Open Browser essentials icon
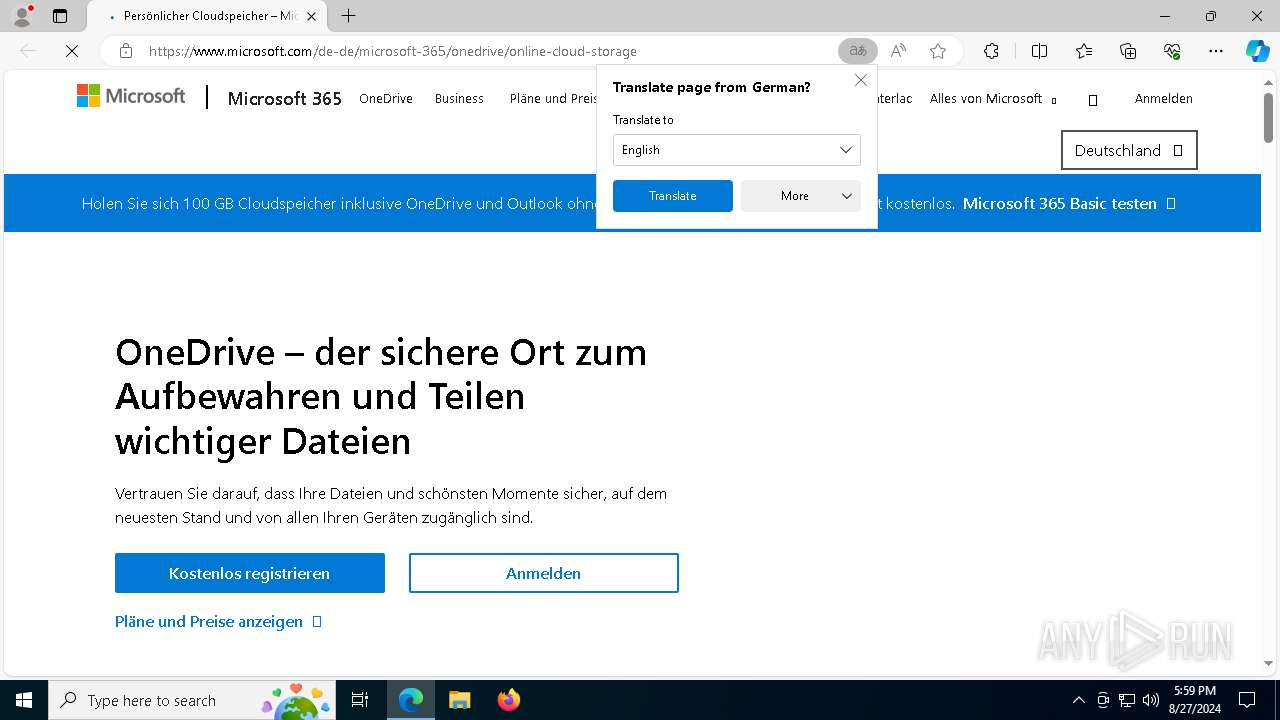 pos(1172,51)
